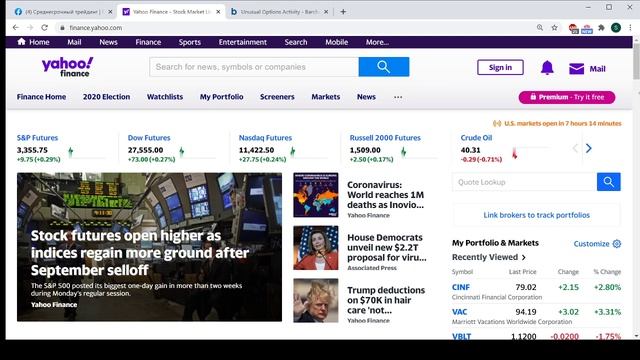Click the browser address bar

pyautogui.click(x=294, y=27)
